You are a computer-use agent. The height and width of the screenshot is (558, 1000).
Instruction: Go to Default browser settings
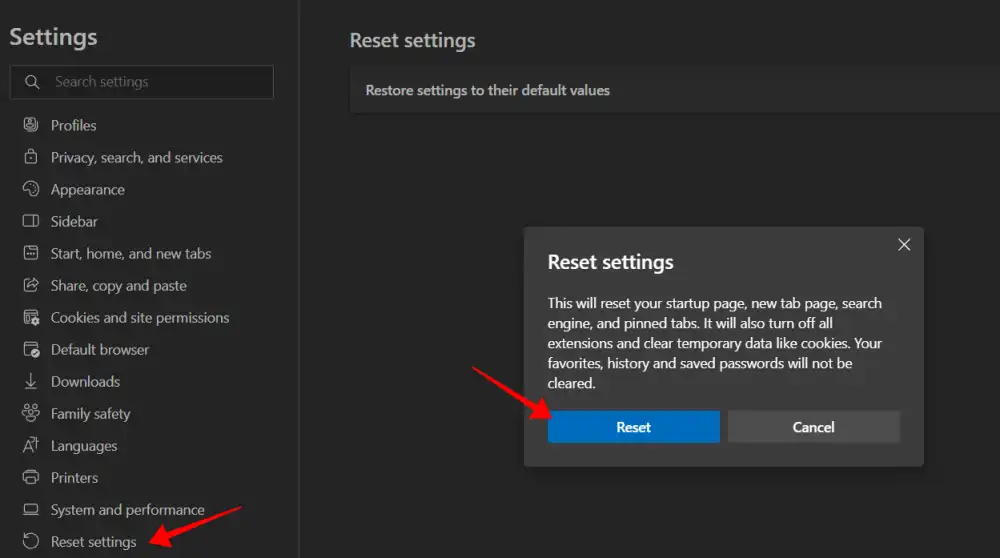(99, 349)
